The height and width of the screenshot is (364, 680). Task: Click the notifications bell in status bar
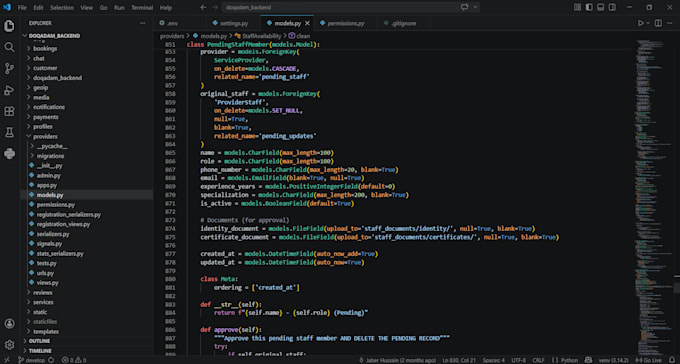click(x=672, y=360)
